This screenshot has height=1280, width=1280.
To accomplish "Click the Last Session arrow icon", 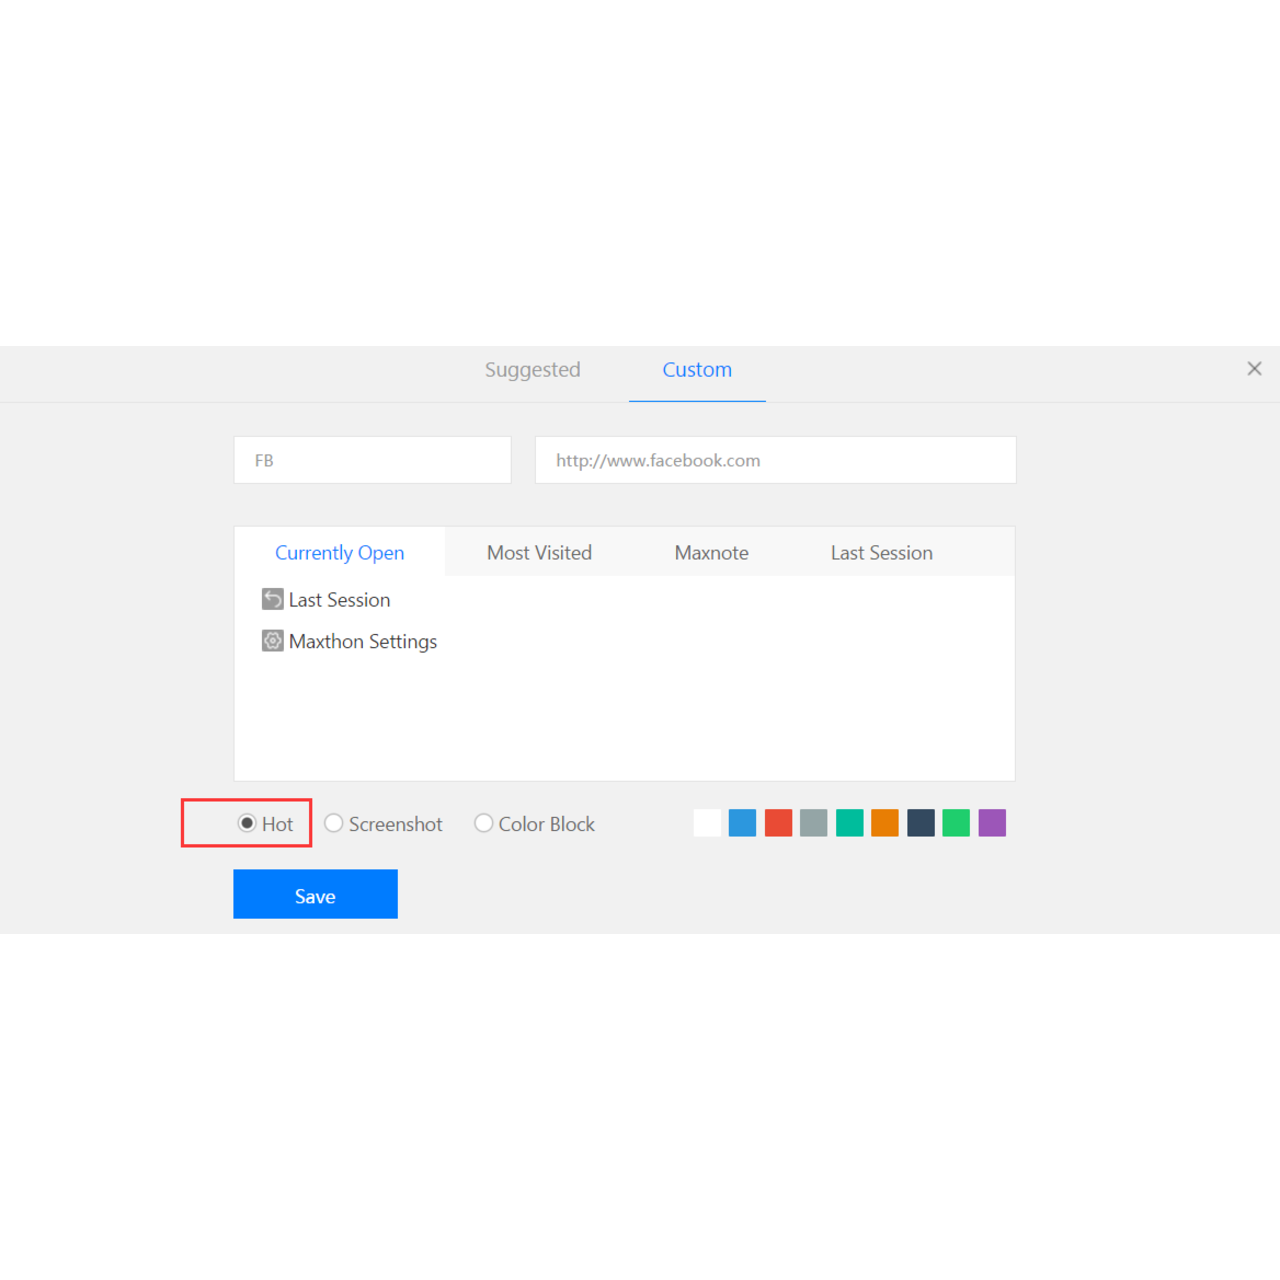I will (x=272, y=599).
